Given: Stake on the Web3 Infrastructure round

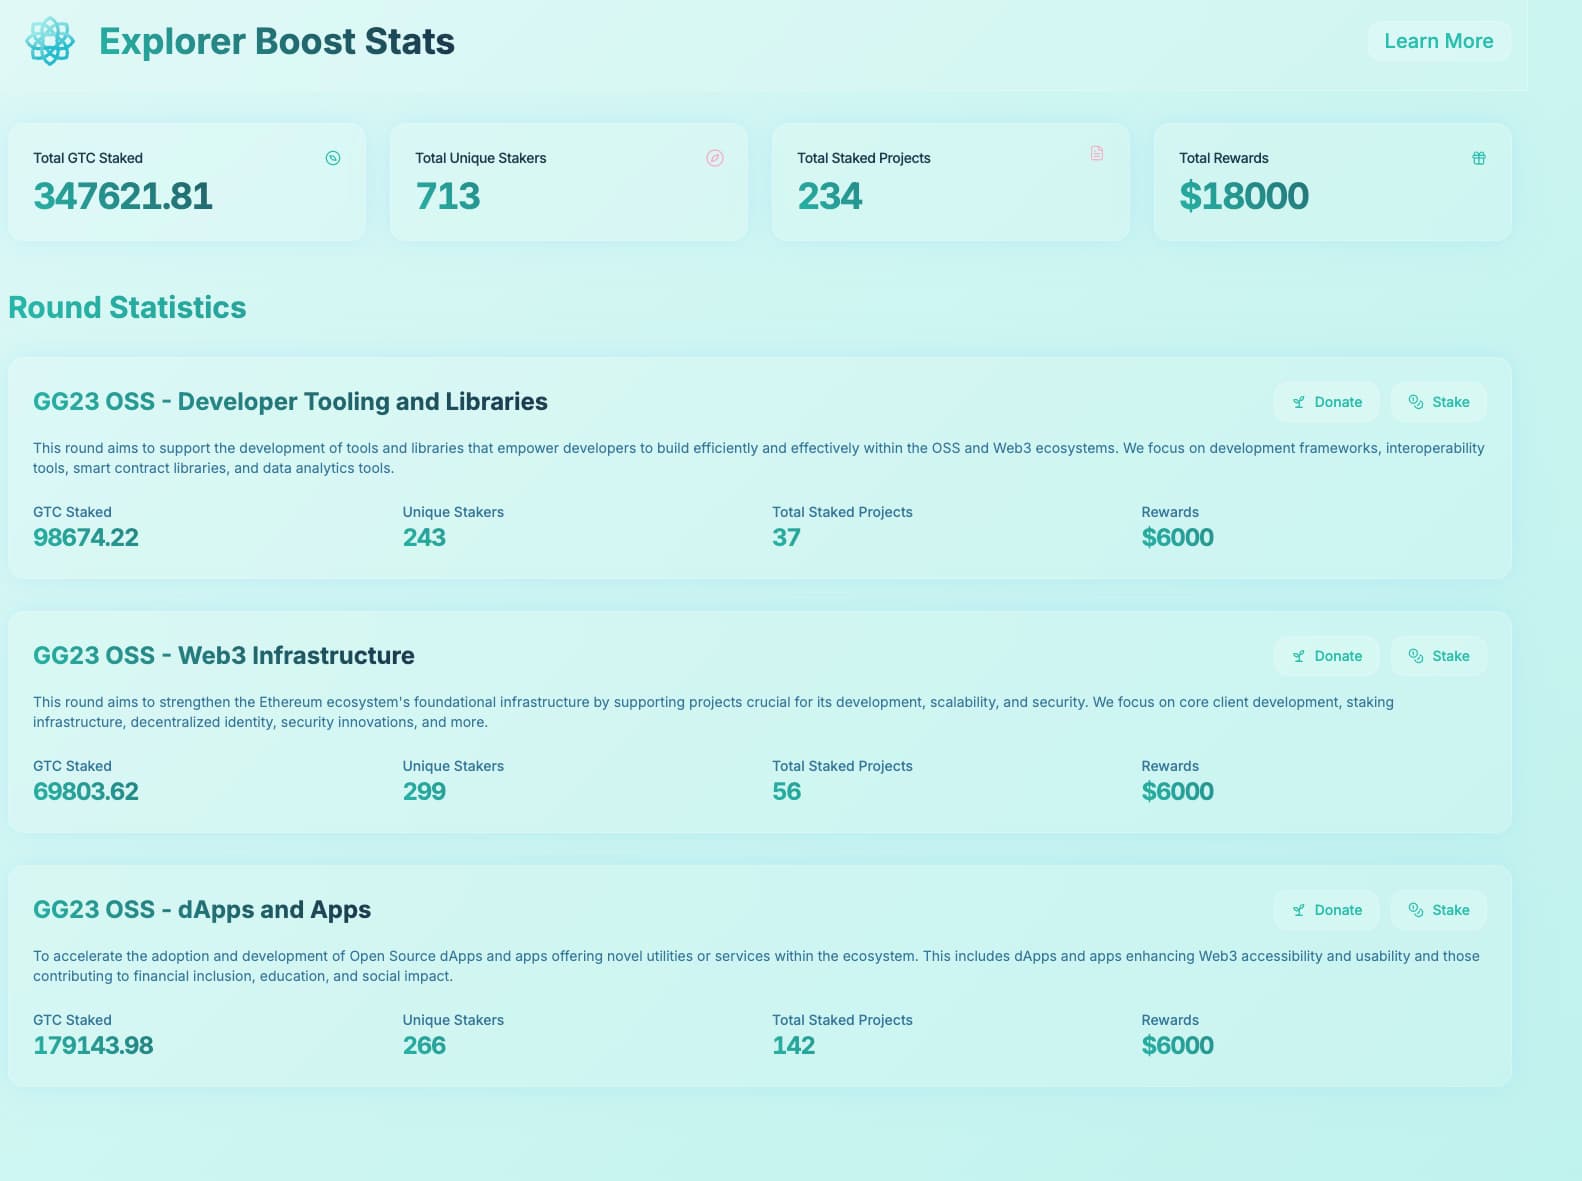Looking at the screenshot, I should 1438,656.
